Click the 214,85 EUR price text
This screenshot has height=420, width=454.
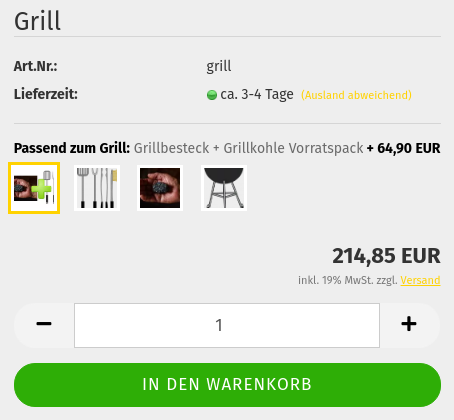386,256
